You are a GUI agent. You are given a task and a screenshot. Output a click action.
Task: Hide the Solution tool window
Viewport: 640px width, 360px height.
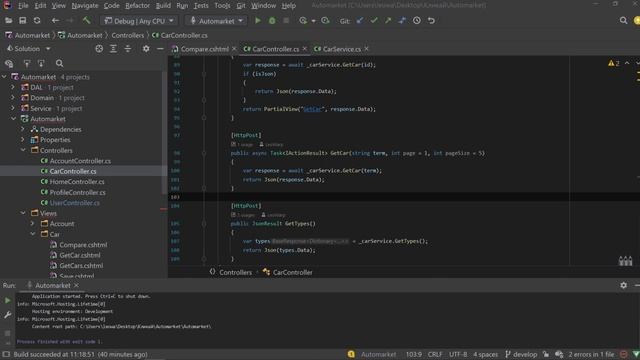[x=160, y=49]
